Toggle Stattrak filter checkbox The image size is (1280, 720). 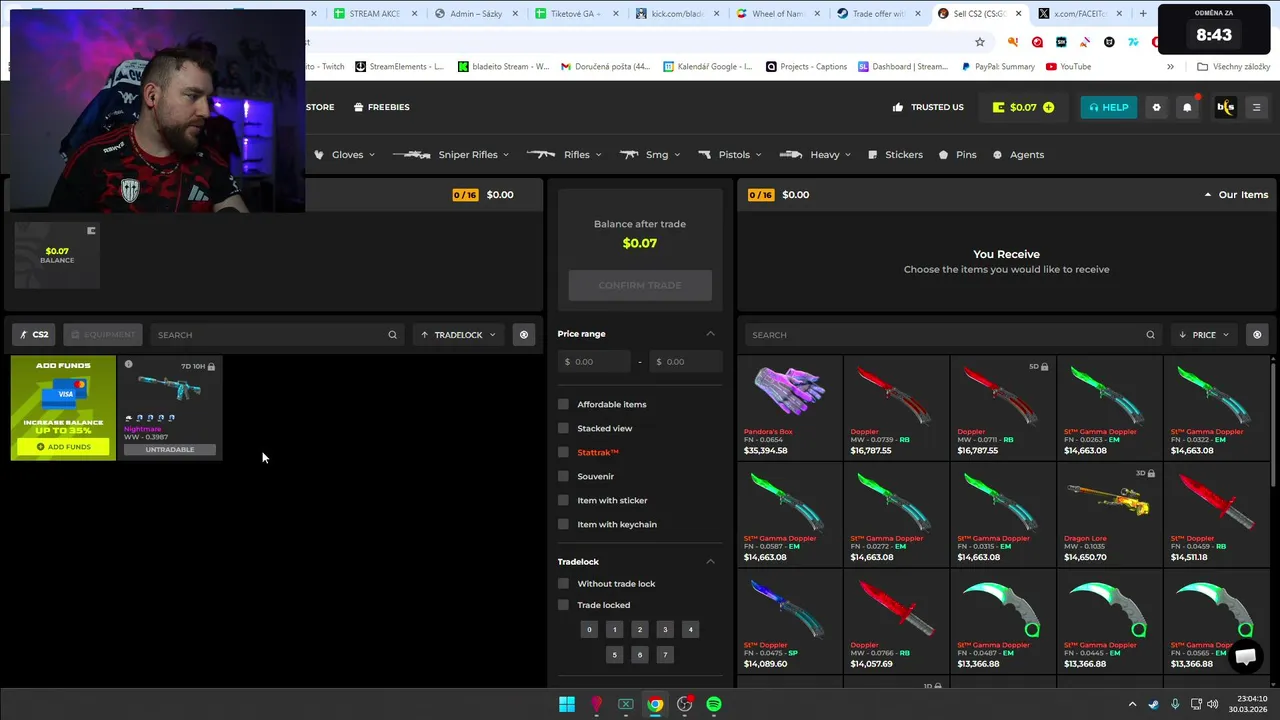[x=563, y=452]
